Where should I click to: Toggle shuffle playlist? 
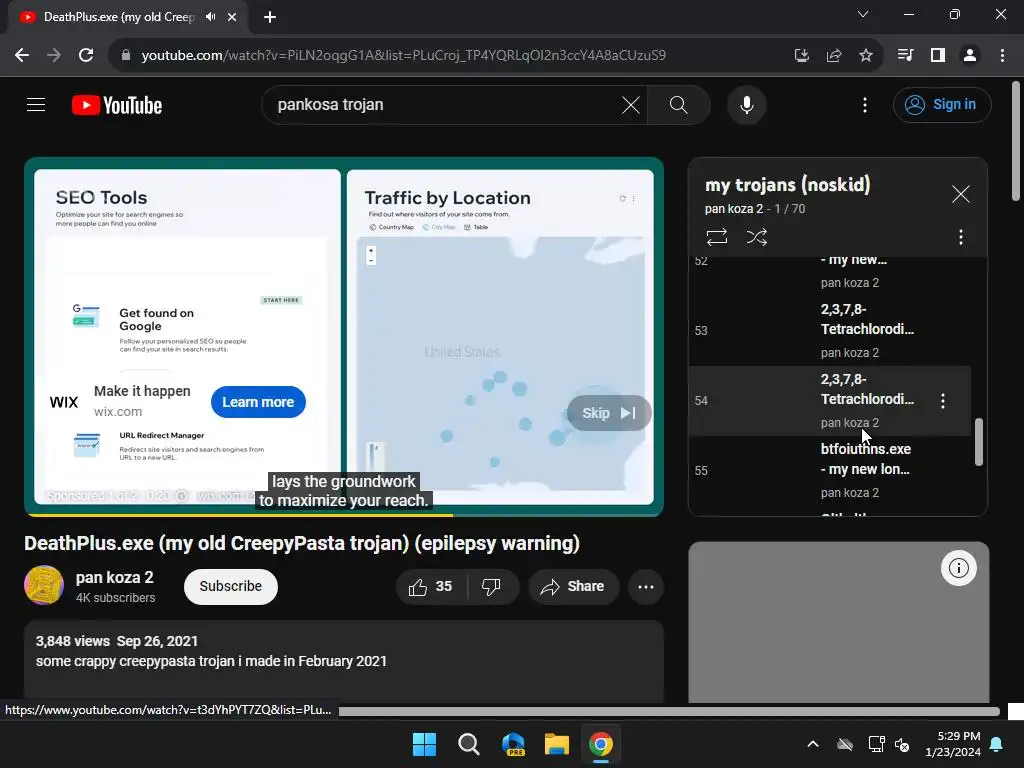tap(756, 236)
